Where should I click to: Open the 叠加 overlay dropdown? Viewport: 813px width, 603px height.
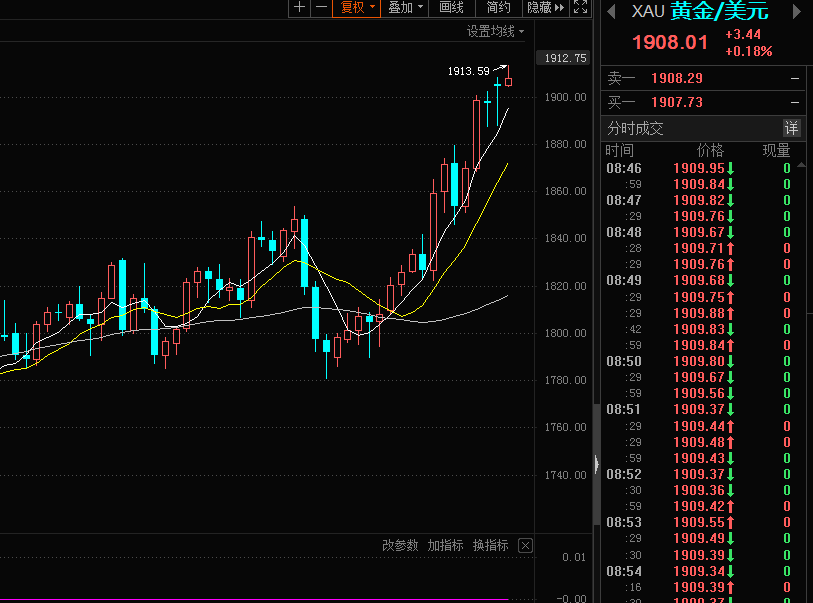pos(406,7)
